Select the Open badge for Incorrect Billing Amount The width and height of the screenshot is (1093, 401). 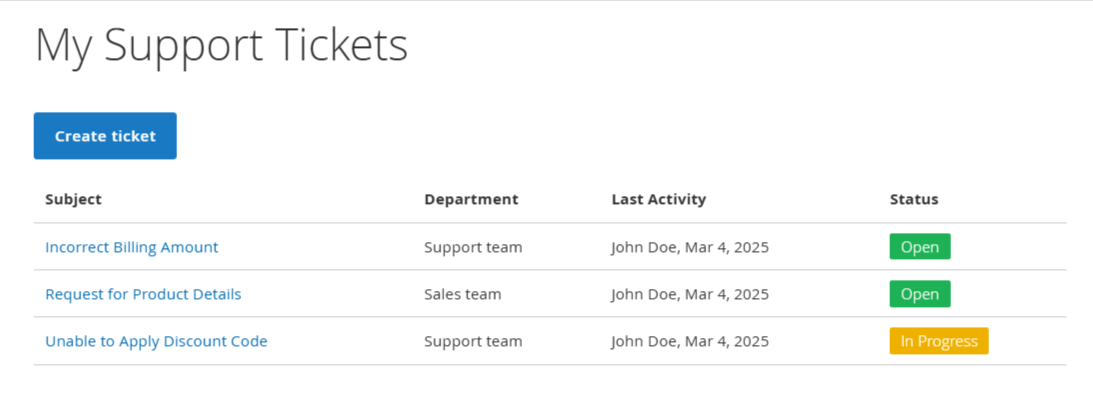[919, 247]
